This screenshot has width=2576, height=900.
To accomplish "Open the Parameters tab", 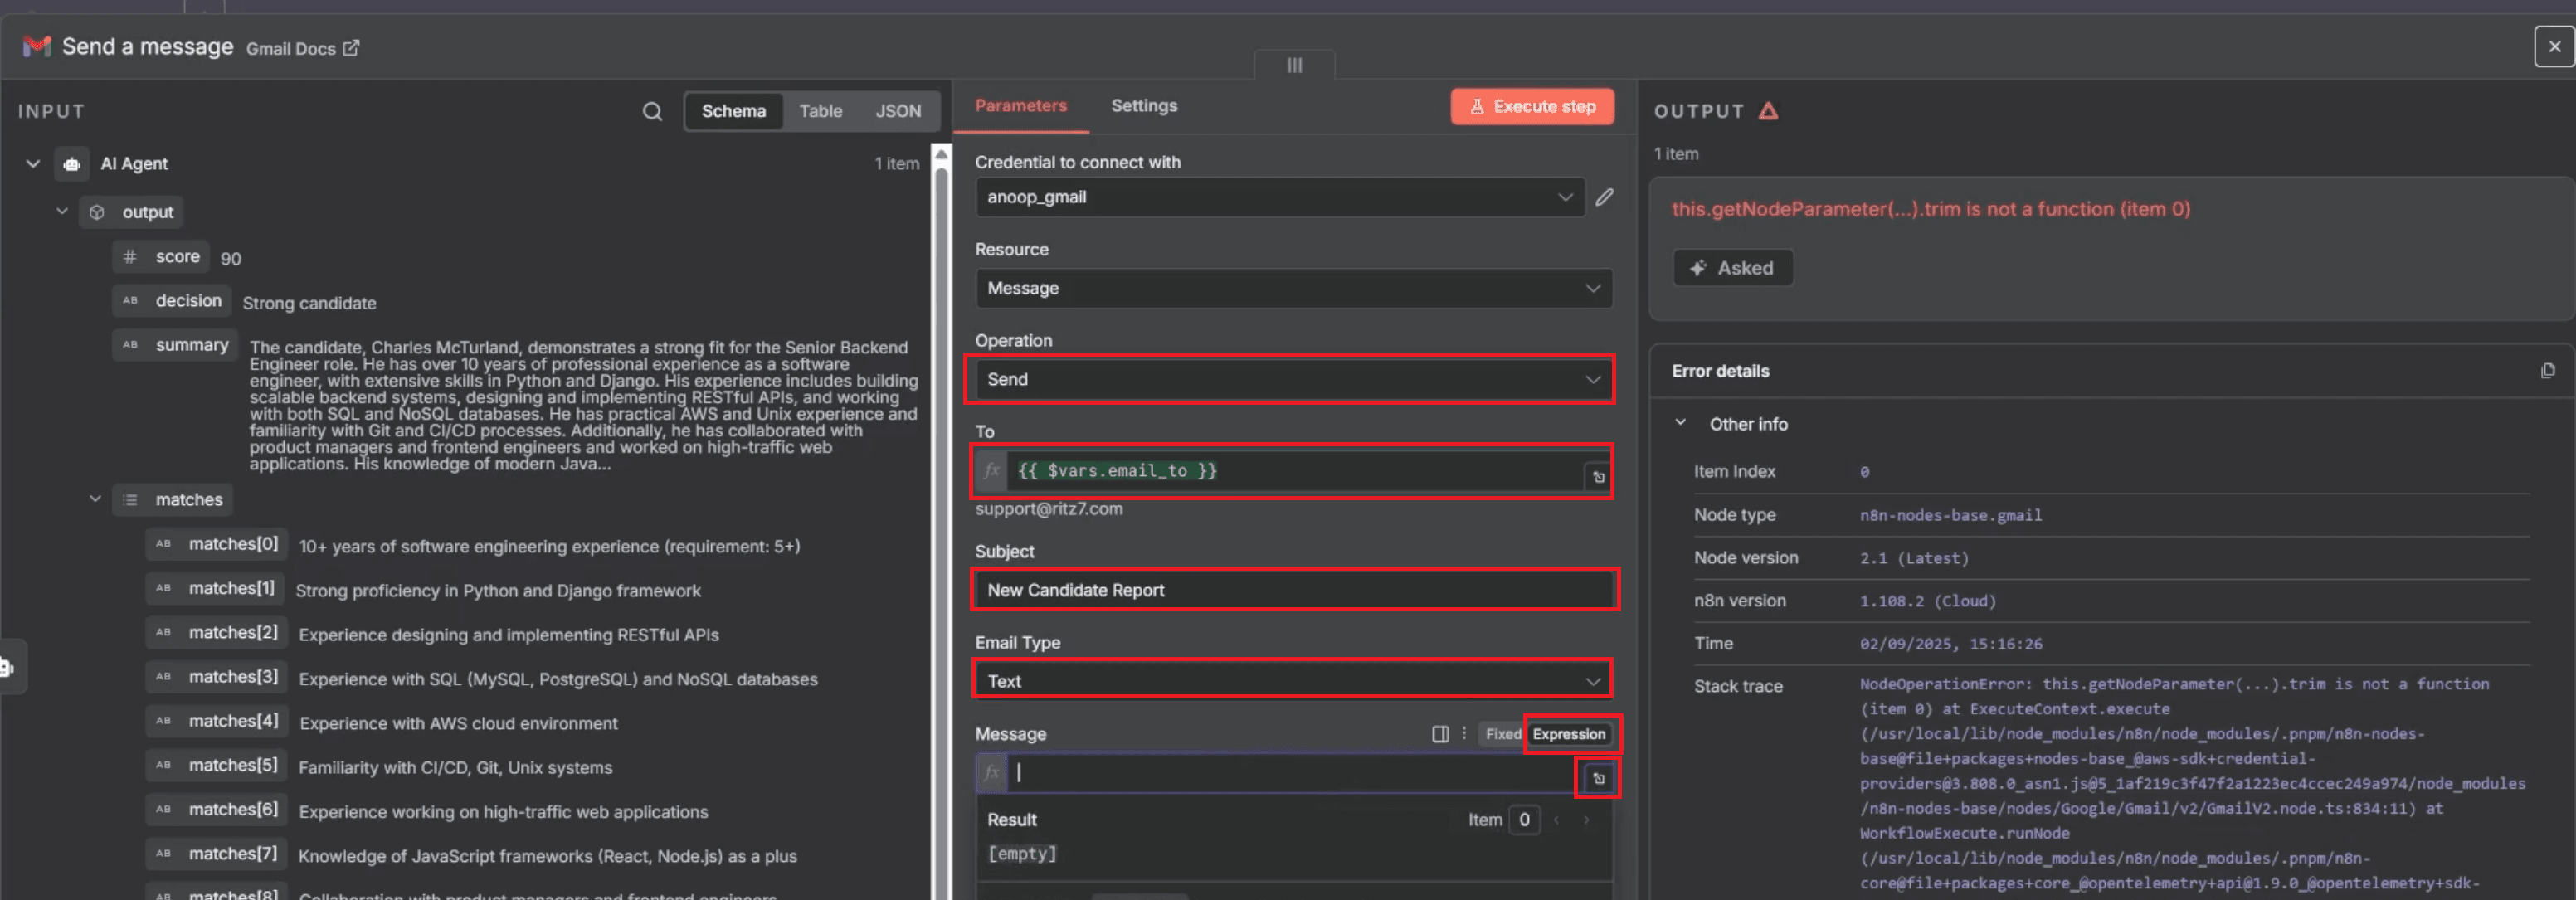I will pos(1020,106).
